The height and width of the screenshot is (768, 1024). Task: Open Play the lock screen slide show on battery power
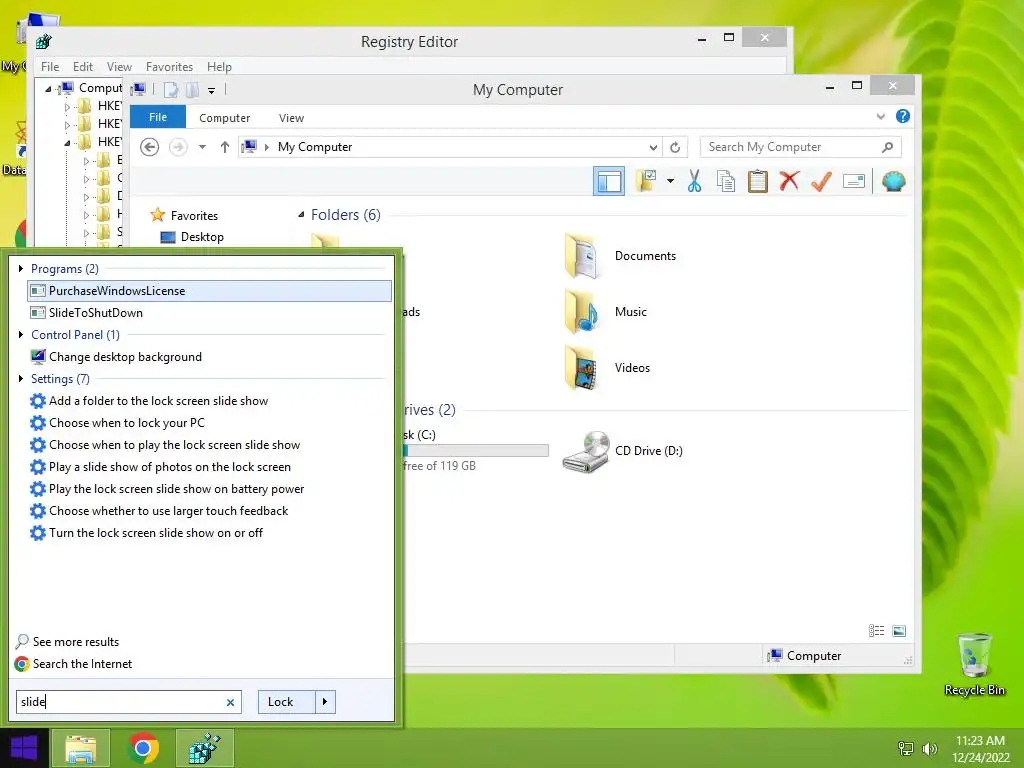210,489
